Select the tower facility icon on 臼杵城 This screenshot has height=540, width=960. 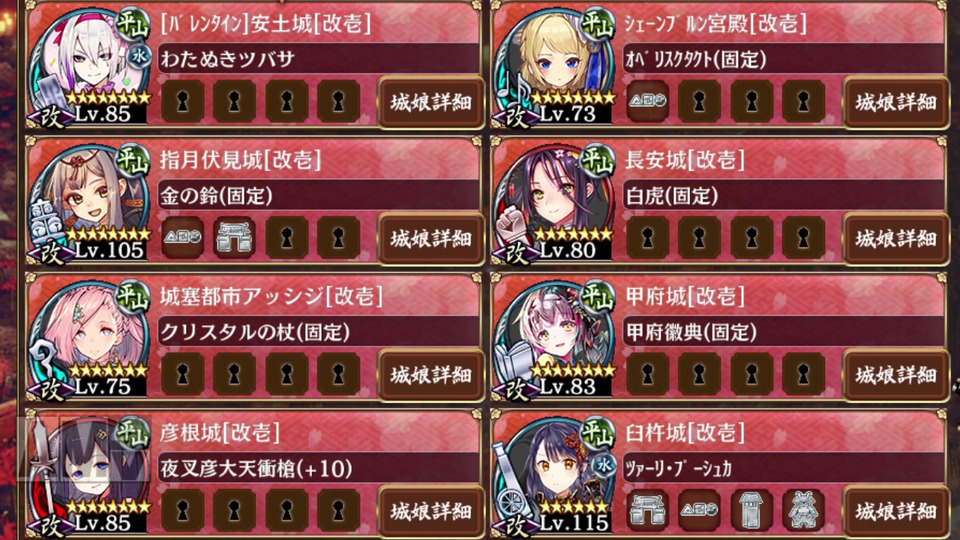(752, 510)
